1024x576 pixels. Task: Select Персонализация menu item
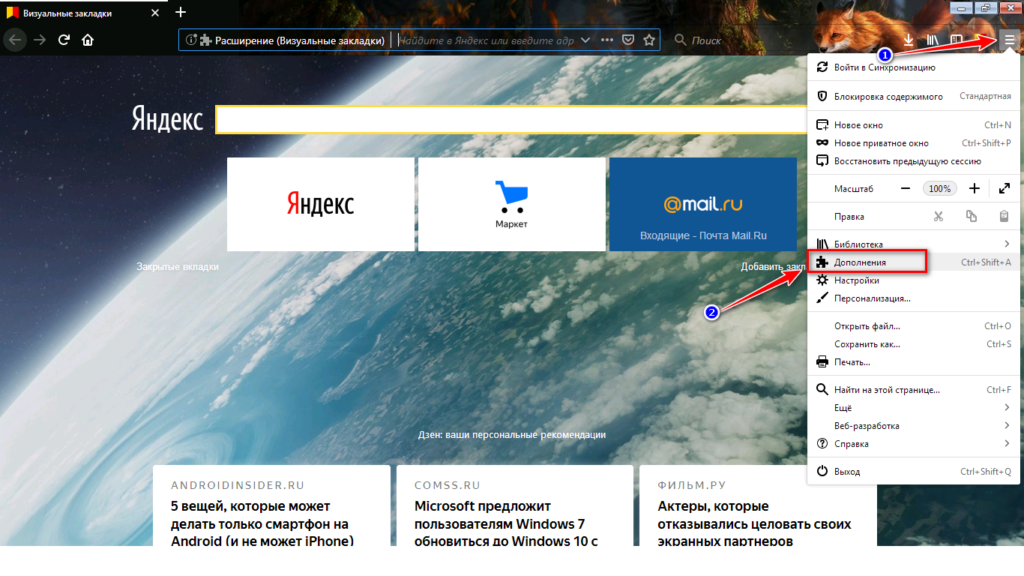coord(913,298)
